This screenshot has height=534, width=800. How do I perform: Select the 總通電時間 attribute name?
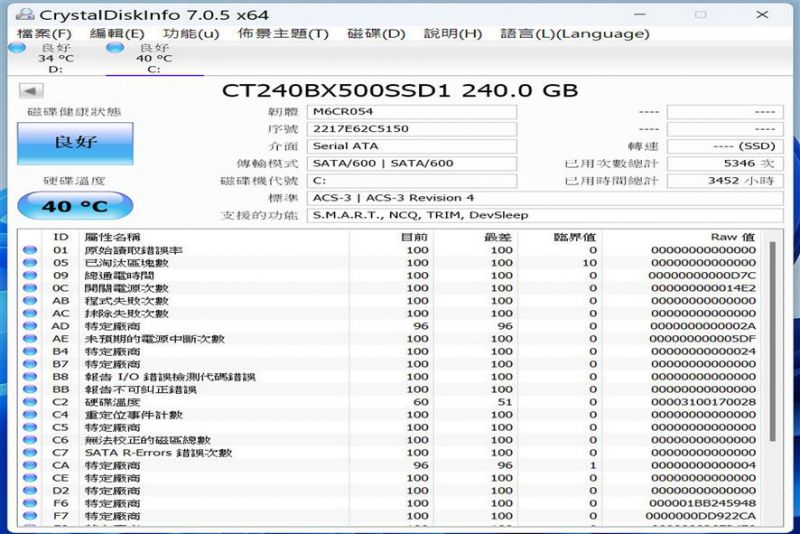pyautogui.click(x=119, y=275)
